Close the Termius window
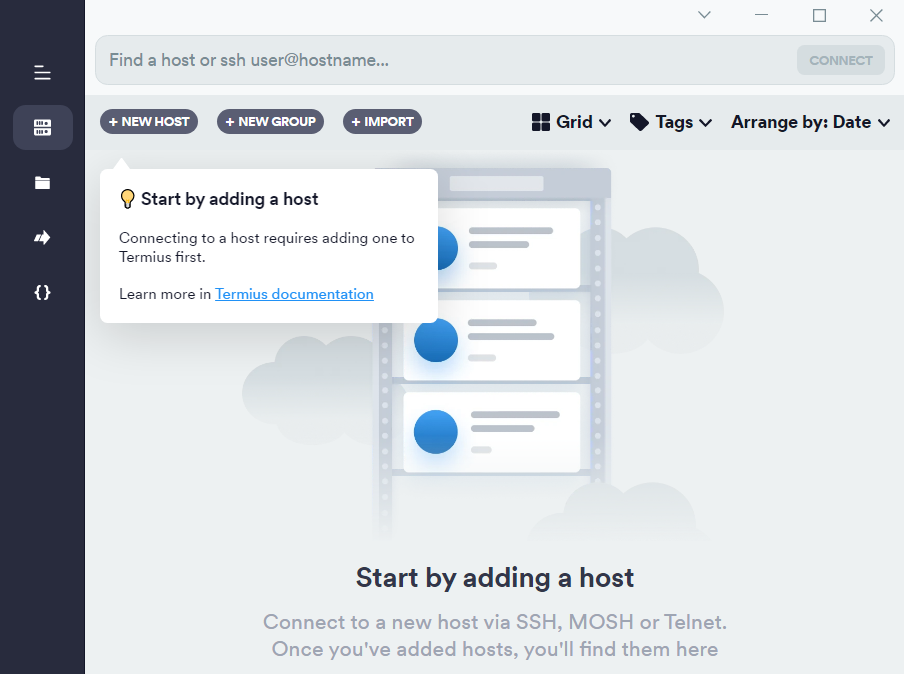The height and width of the screenshot is (674, 904). (x=876, y=15)
